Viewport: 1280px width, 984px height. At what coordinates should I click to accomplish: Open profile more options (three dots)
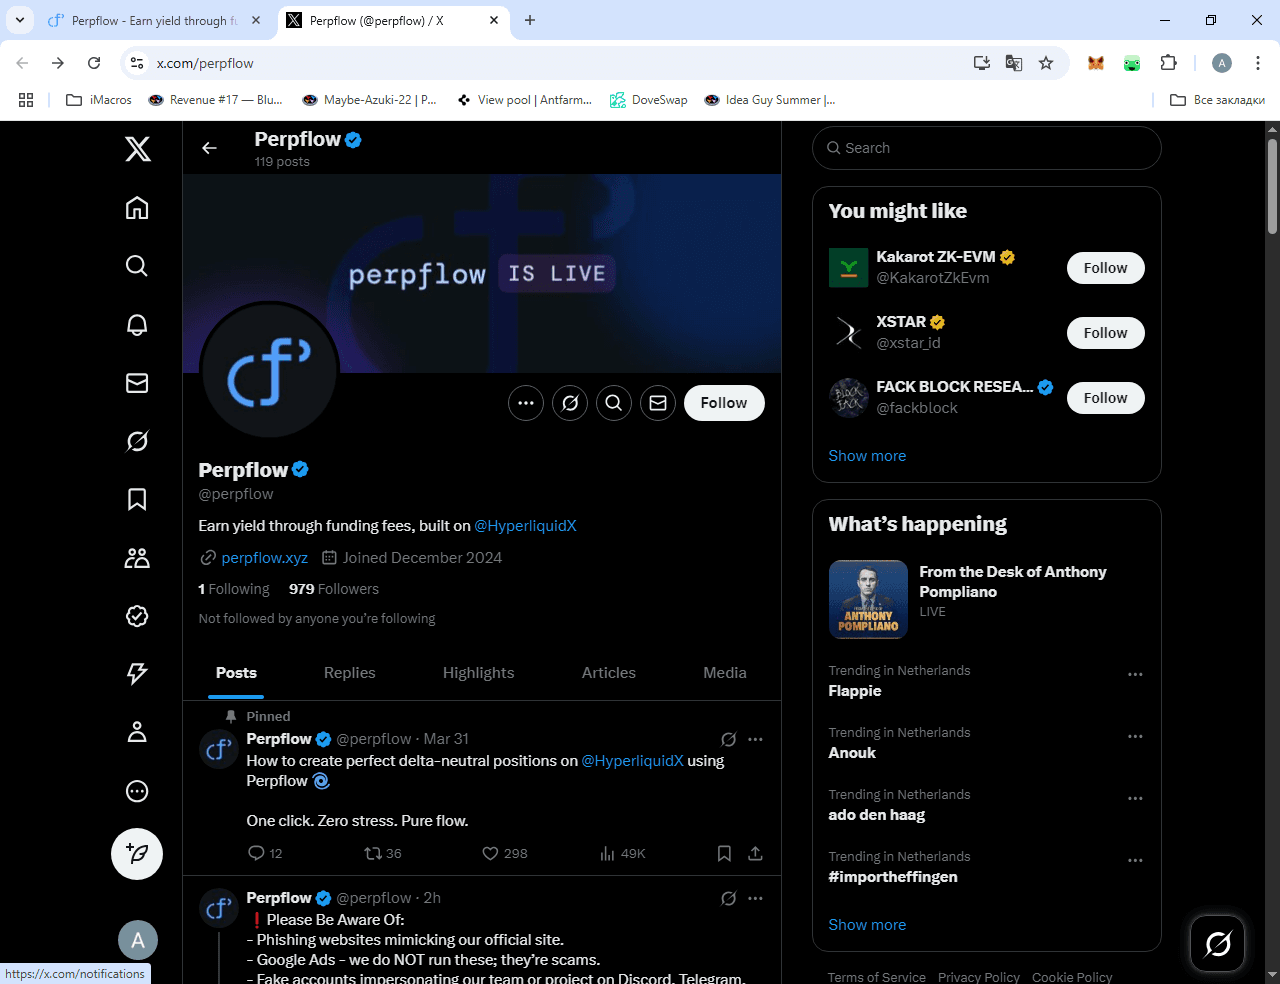(x=526, y=403)
